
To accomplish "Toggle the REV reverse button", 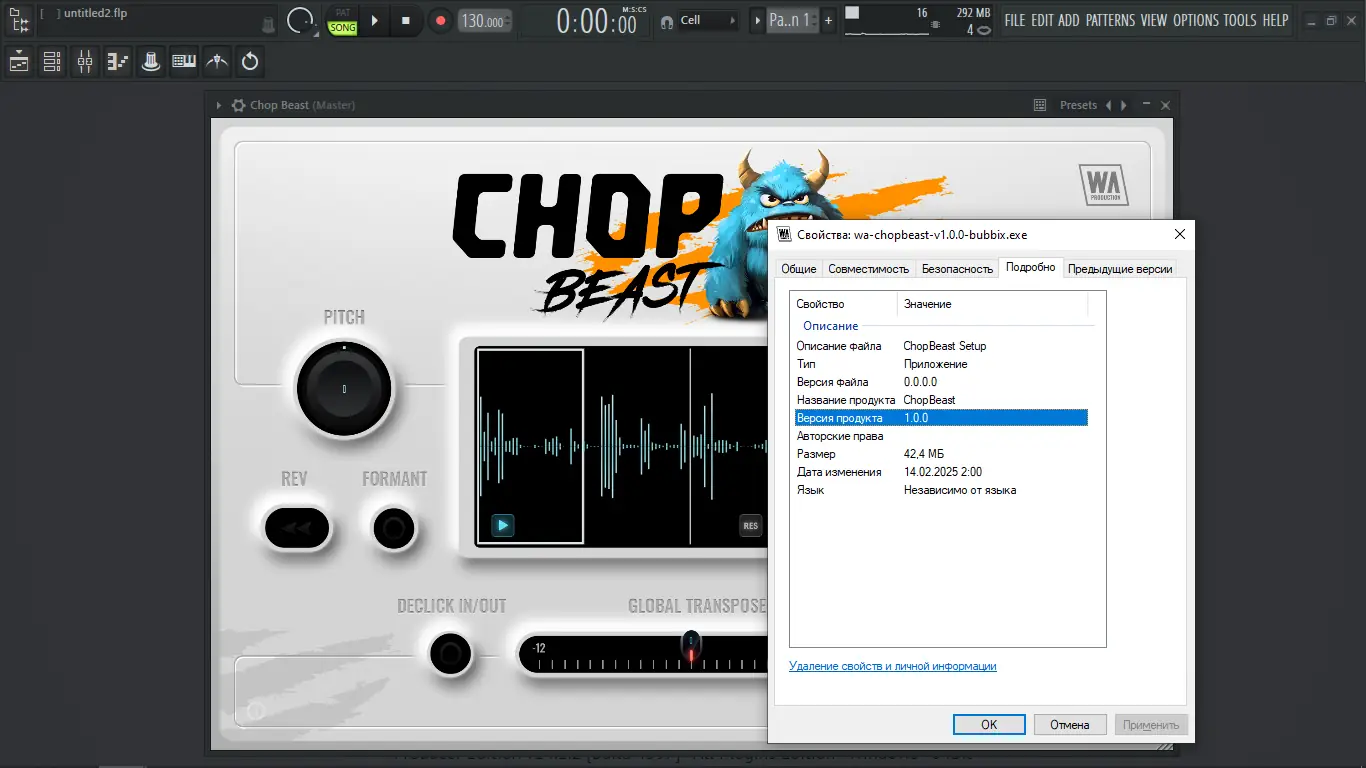I will [296, 528].
